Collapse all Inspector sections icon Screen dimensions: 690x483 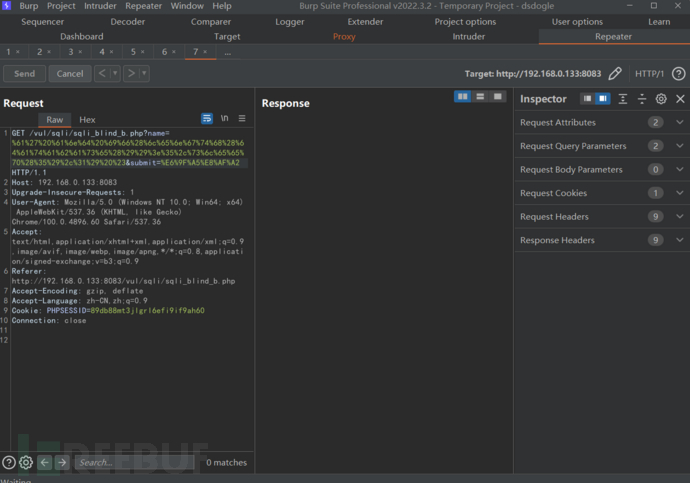(x=642, y=99)
